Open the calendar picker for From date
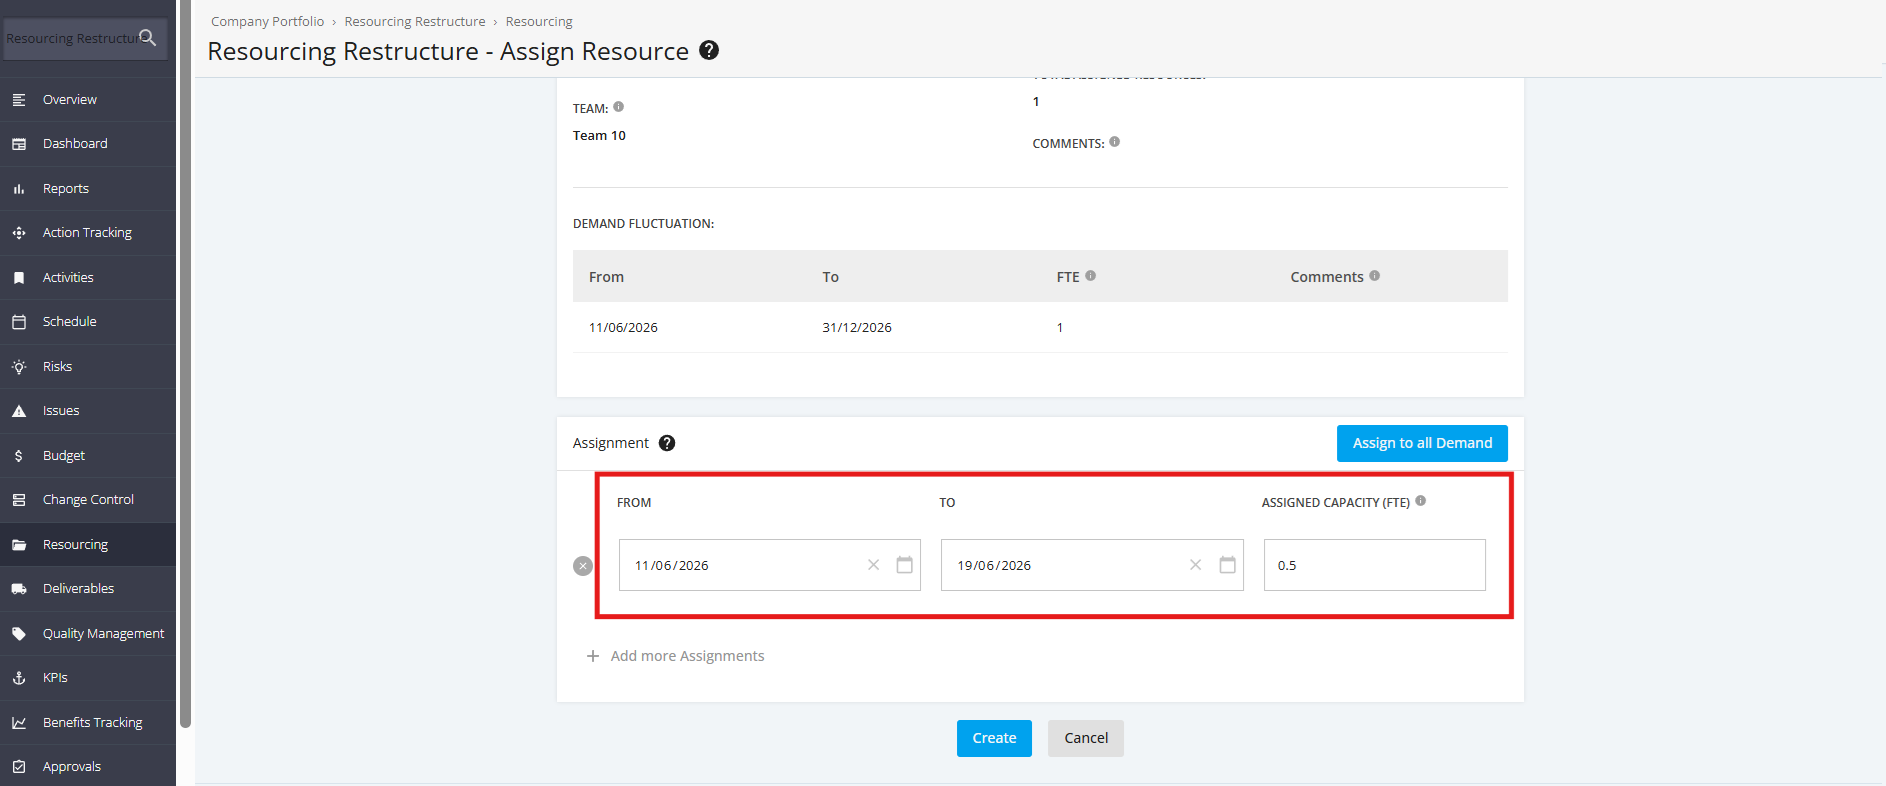Screen dimensions: 1886x786 click(904, 565)
